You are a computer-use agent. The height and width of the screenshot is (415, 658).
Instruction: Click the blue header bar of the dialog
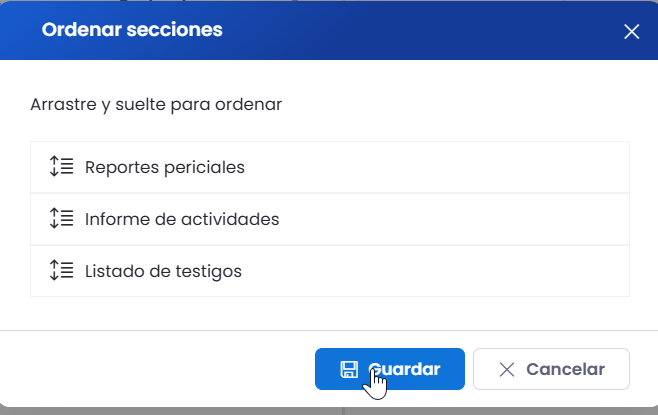click(x=420, y=30)
